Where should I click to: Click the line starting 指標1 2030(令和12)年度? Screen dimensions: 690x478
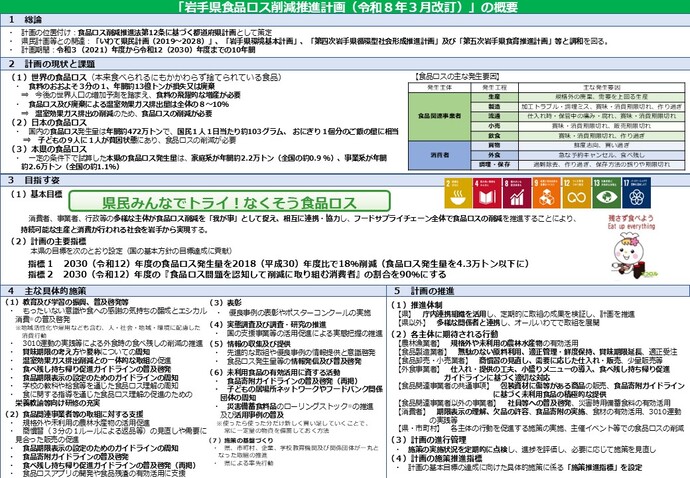tap(278, 264)
